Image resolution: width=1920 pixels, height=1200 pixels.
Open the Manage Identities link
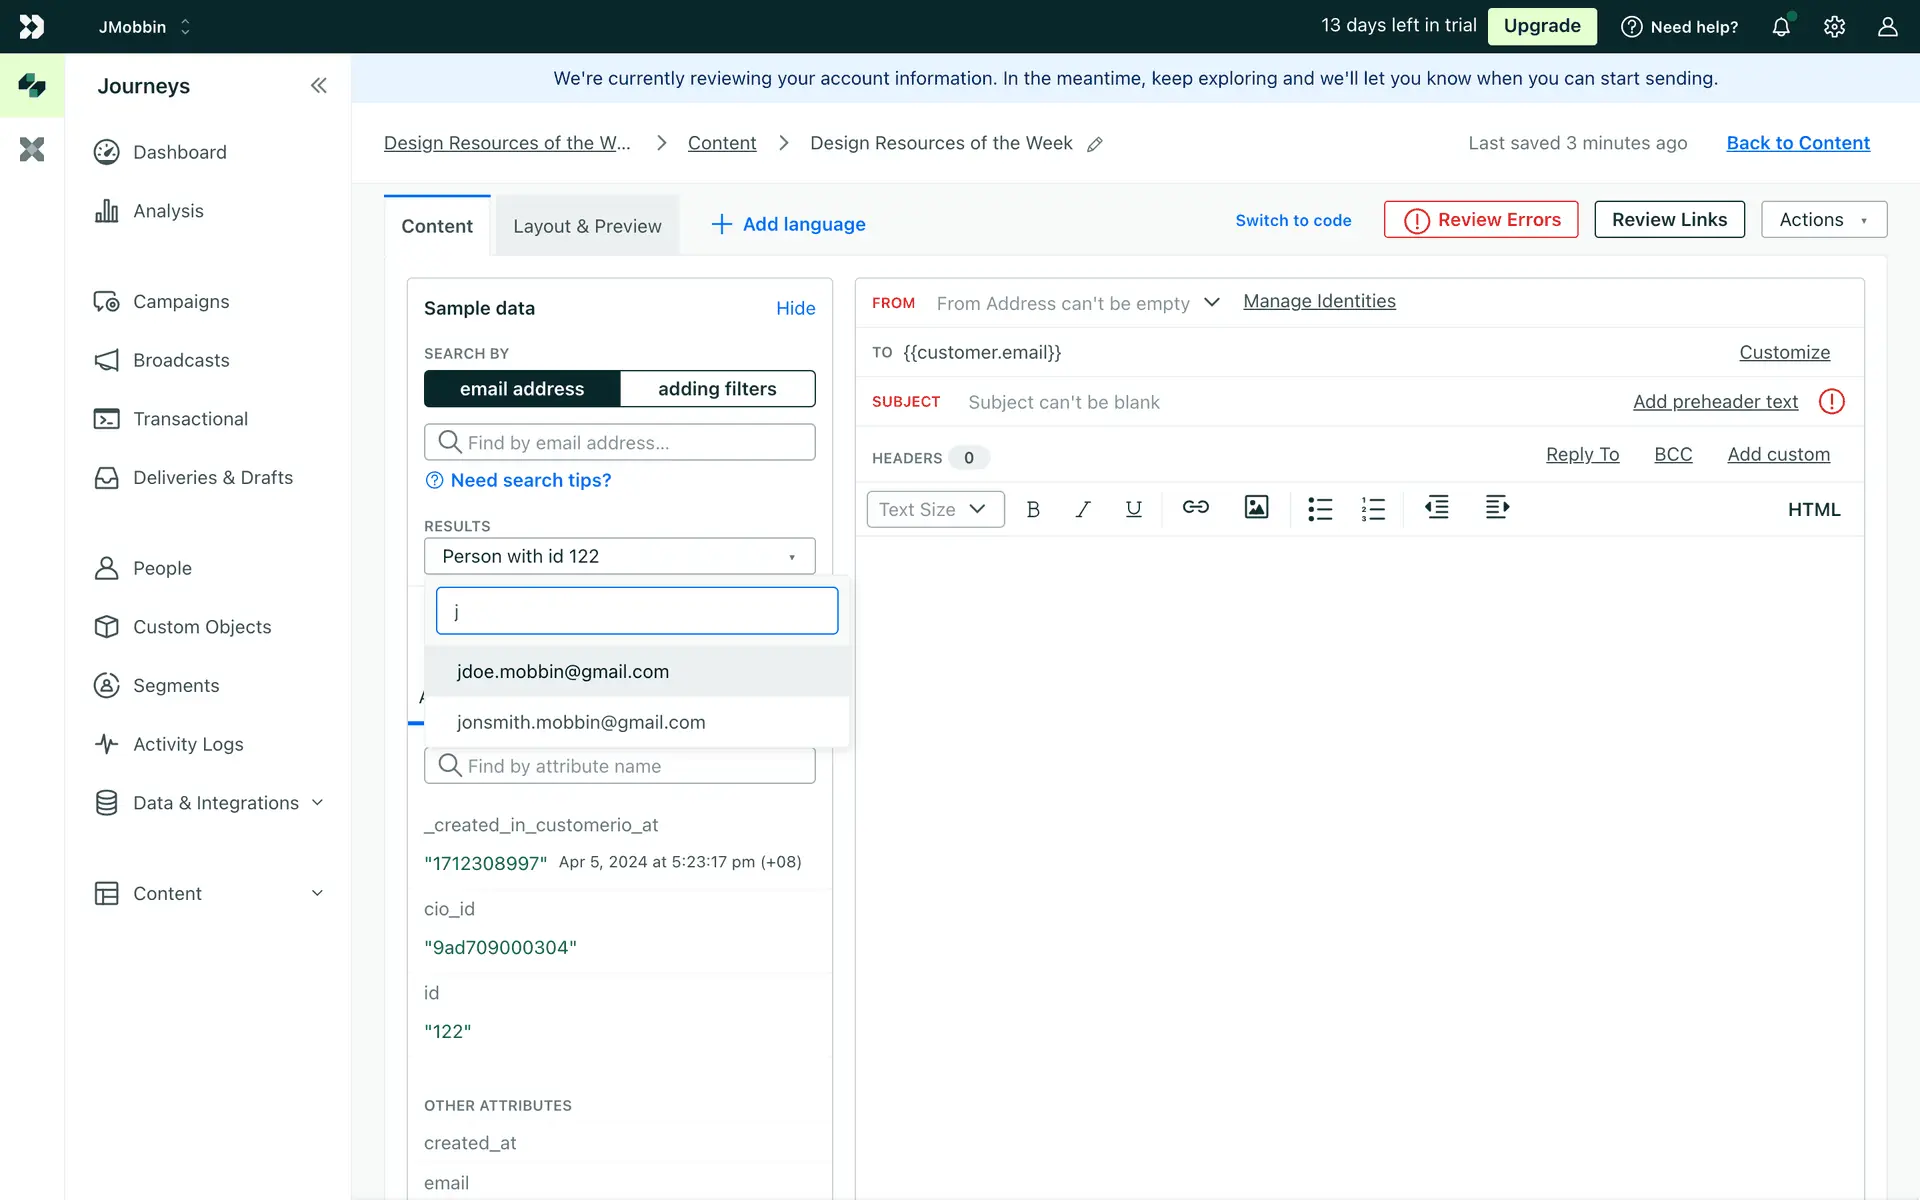point(1319,301)
